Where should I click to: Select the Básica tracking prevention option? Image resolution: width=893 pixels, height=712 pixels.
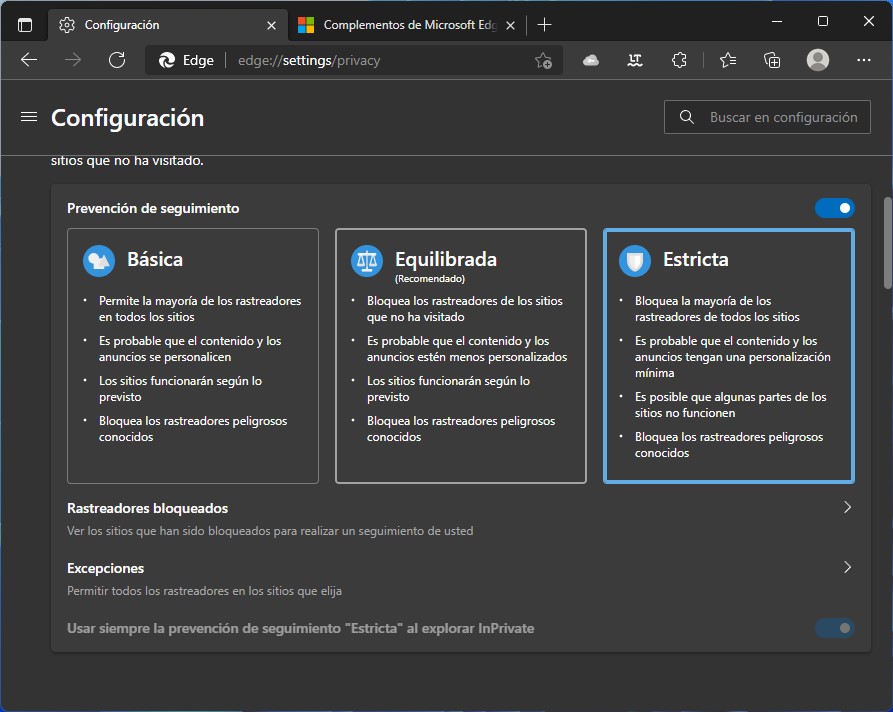(x=192, y=356)
